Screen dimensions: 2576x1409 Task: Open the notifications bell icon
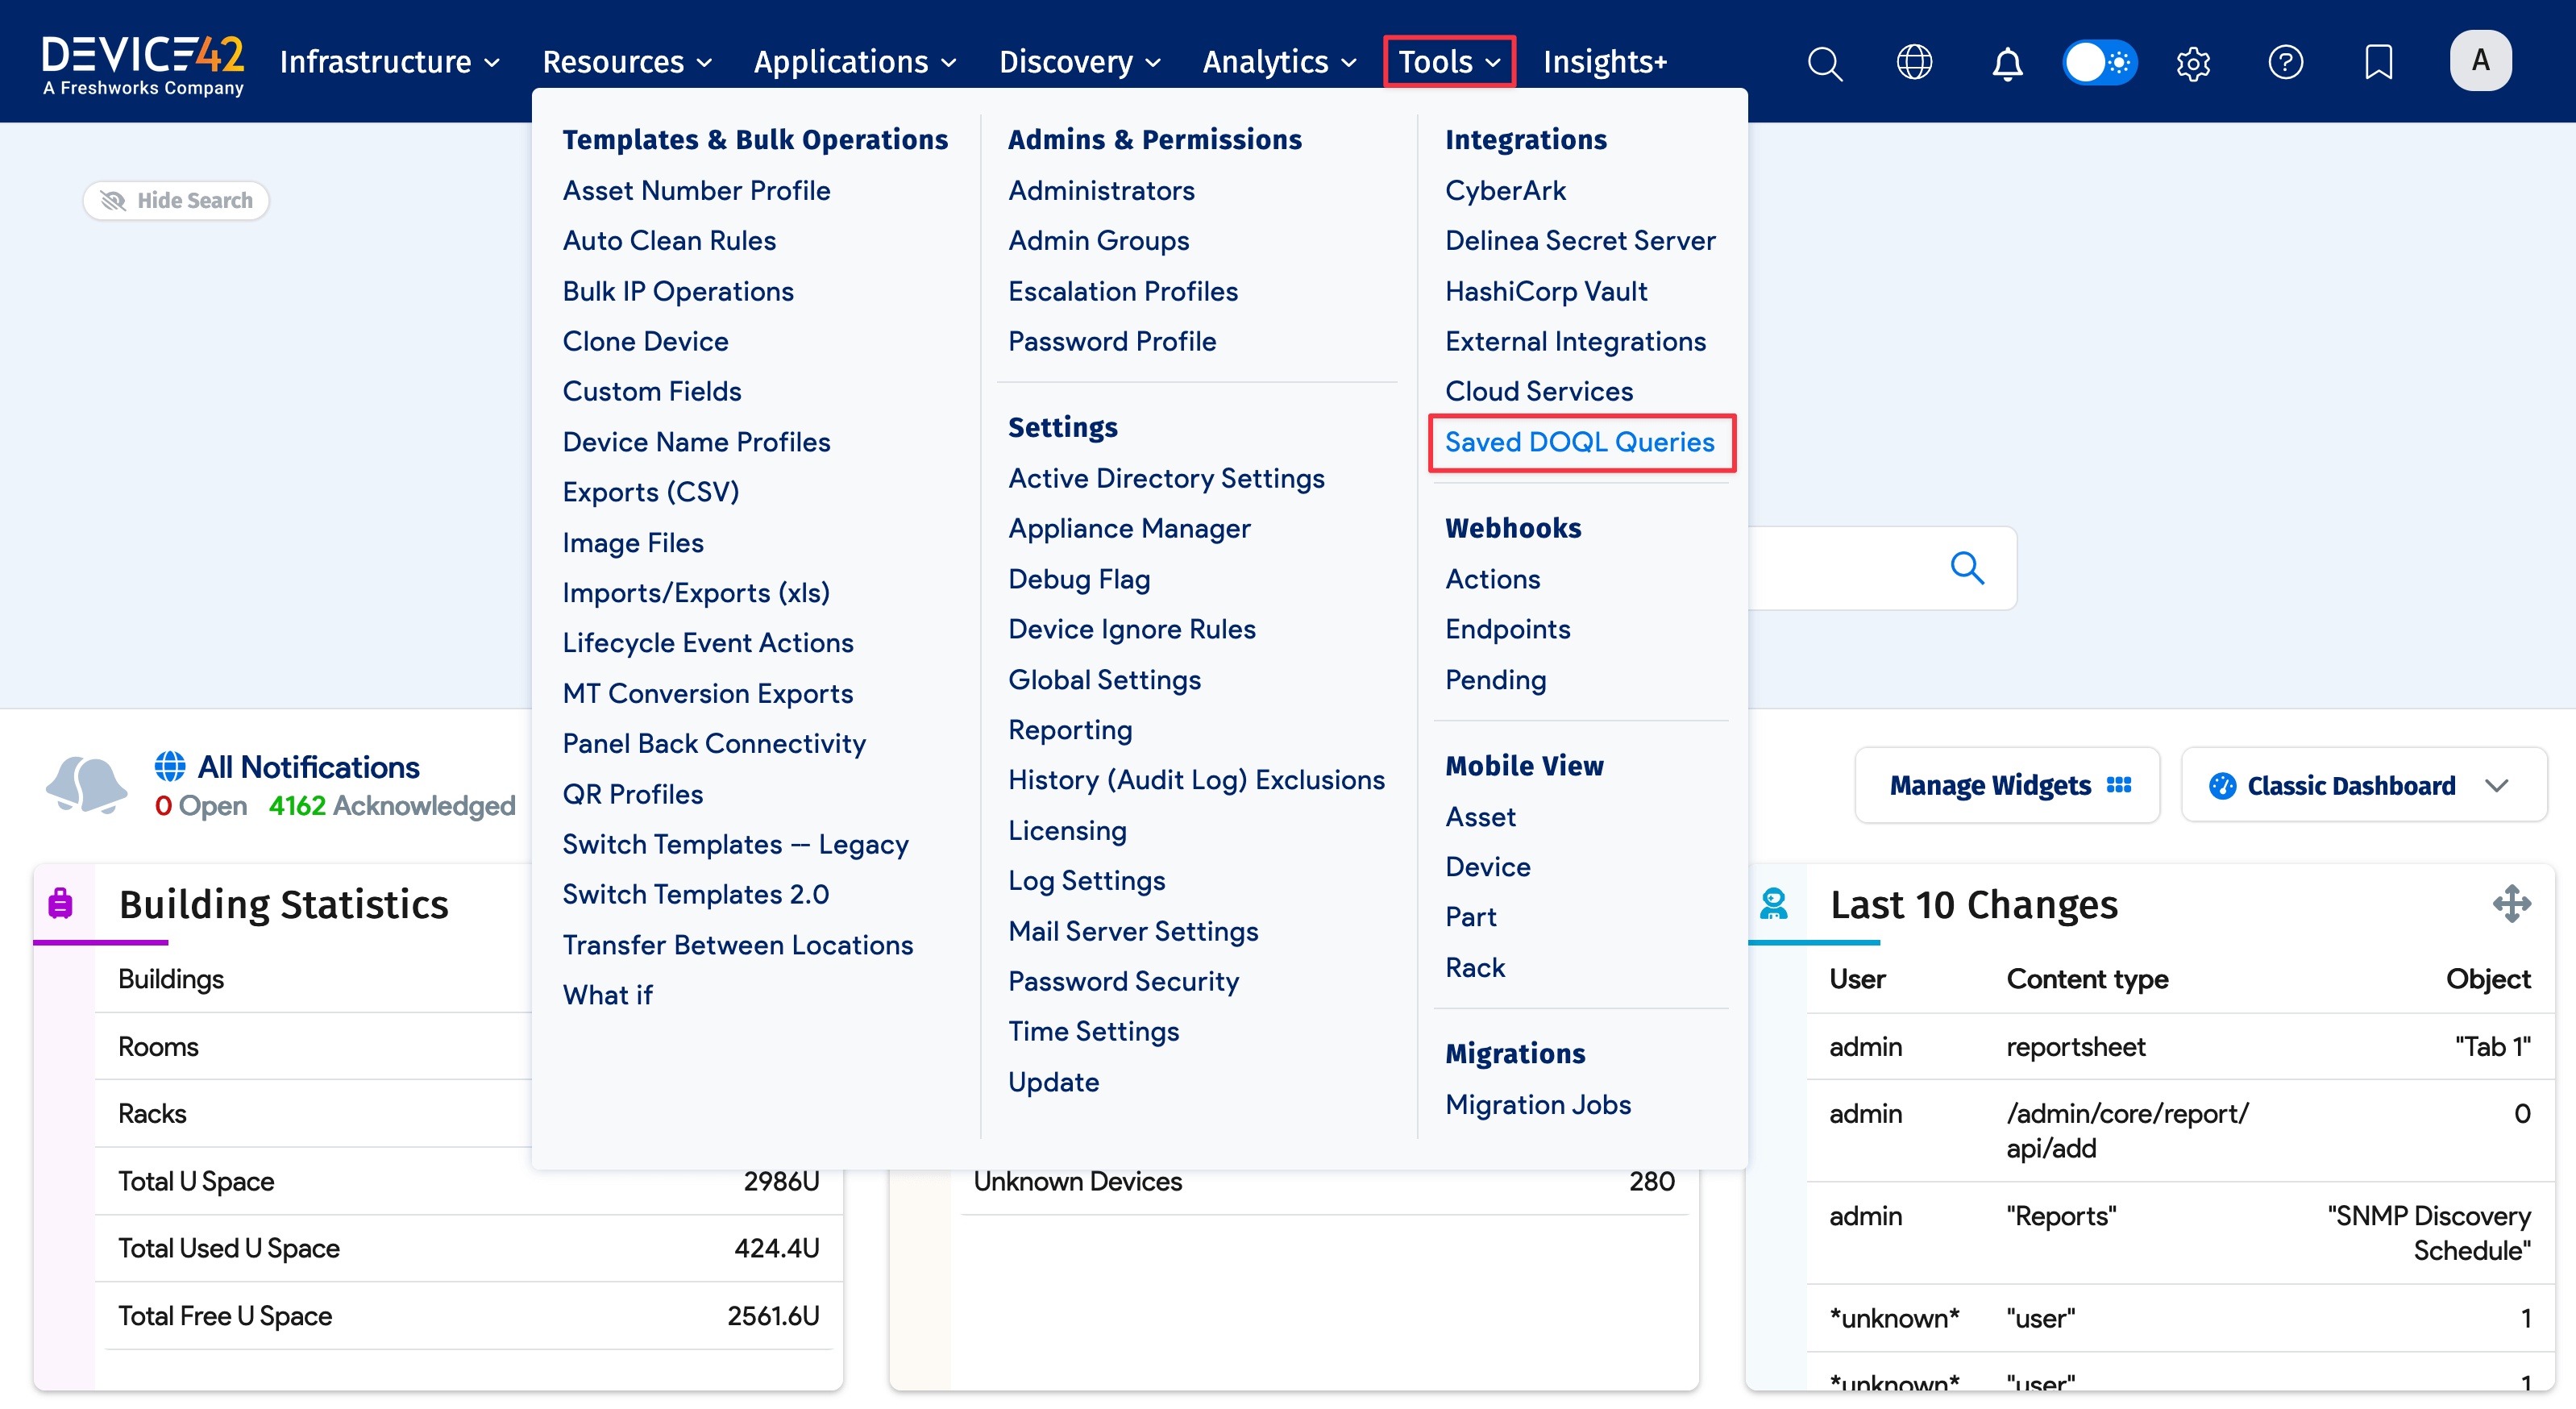(2007, 63)
